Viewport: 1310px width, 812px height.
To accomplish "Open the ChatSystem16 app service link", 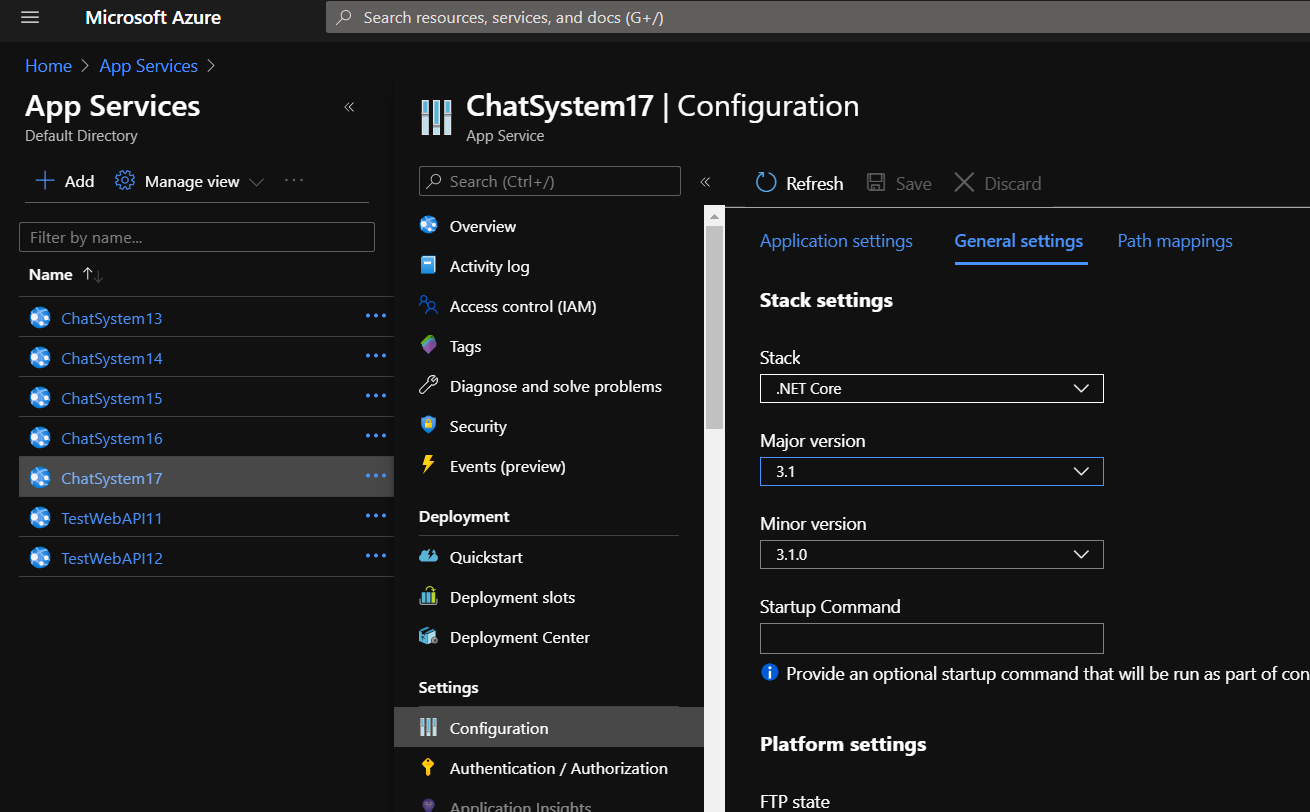I will point(112,438).
